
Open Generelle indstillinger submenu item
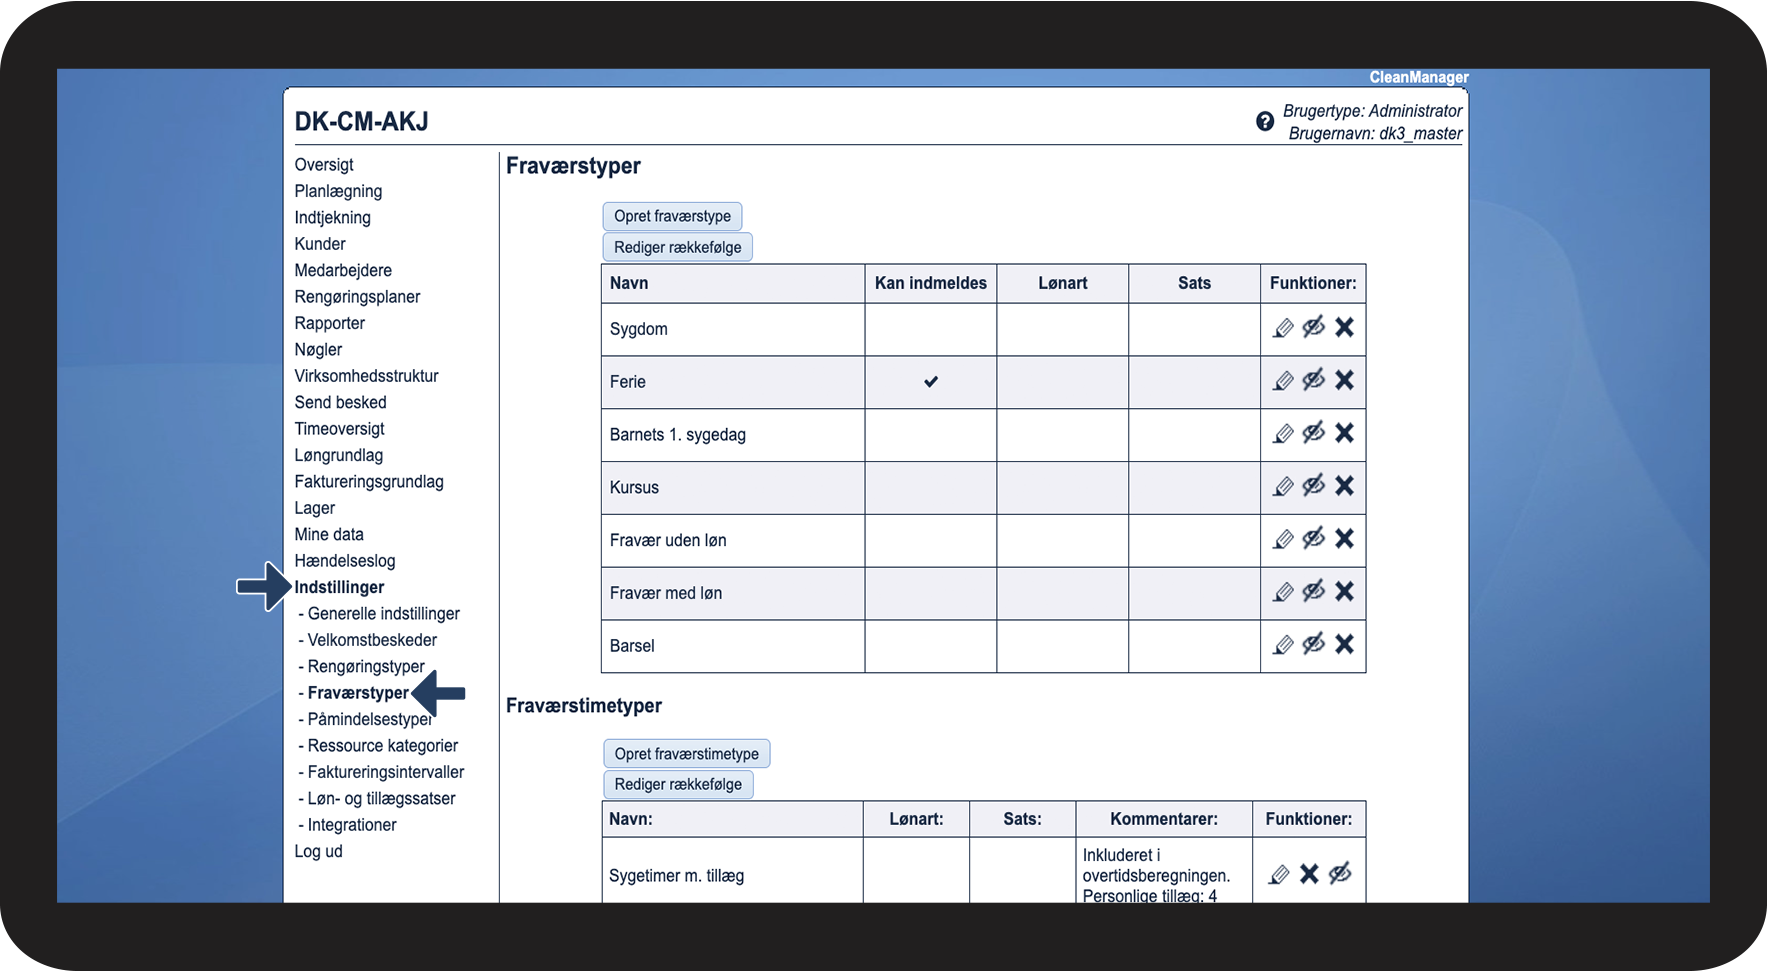383,614
